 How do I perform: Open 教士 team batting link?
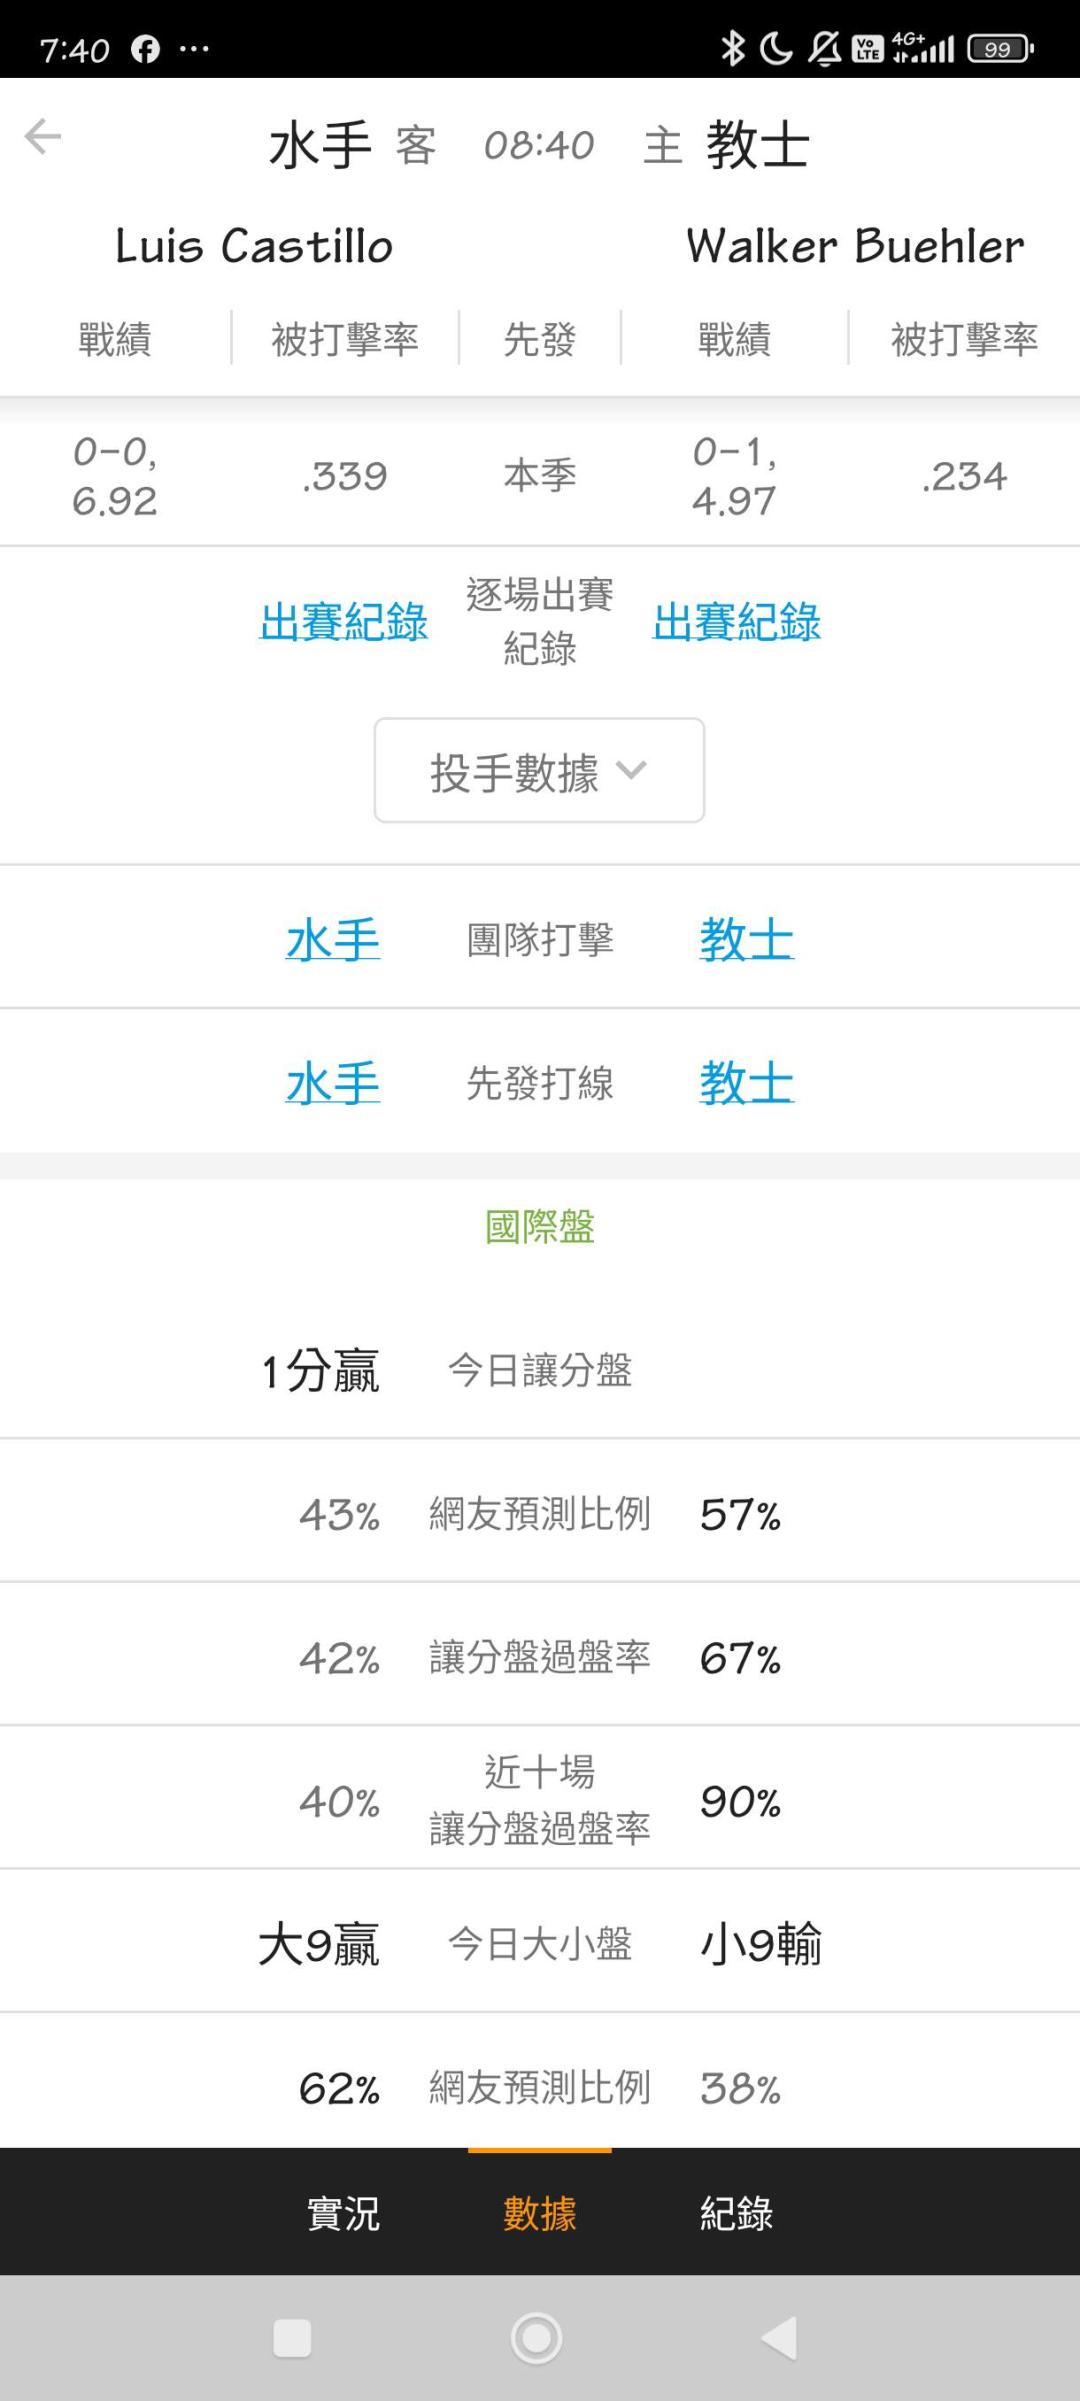click(746, 940)
